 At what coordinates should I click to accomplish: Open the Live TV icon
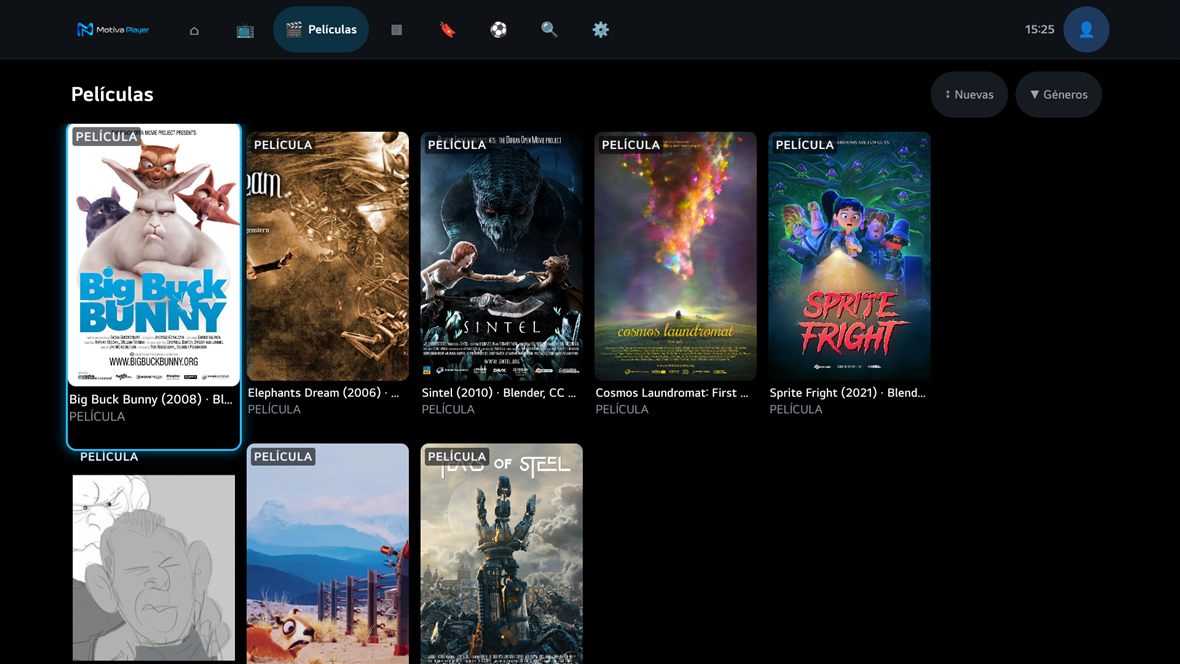point(245,30)
